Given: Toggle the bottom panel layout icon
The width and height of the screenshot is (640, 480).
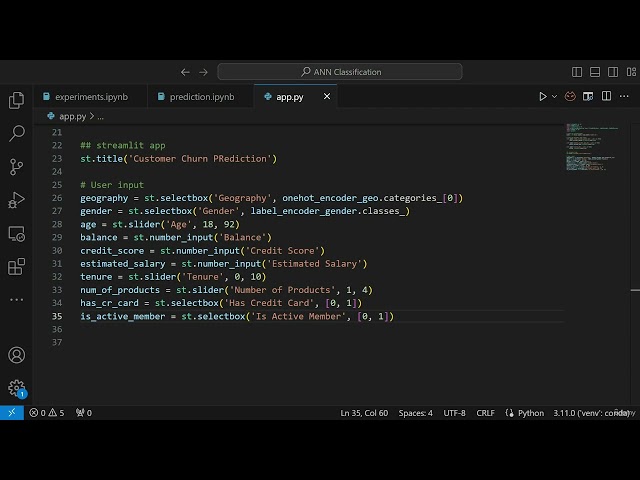Looking at the screenshot, I should click(x=595, y=72).
